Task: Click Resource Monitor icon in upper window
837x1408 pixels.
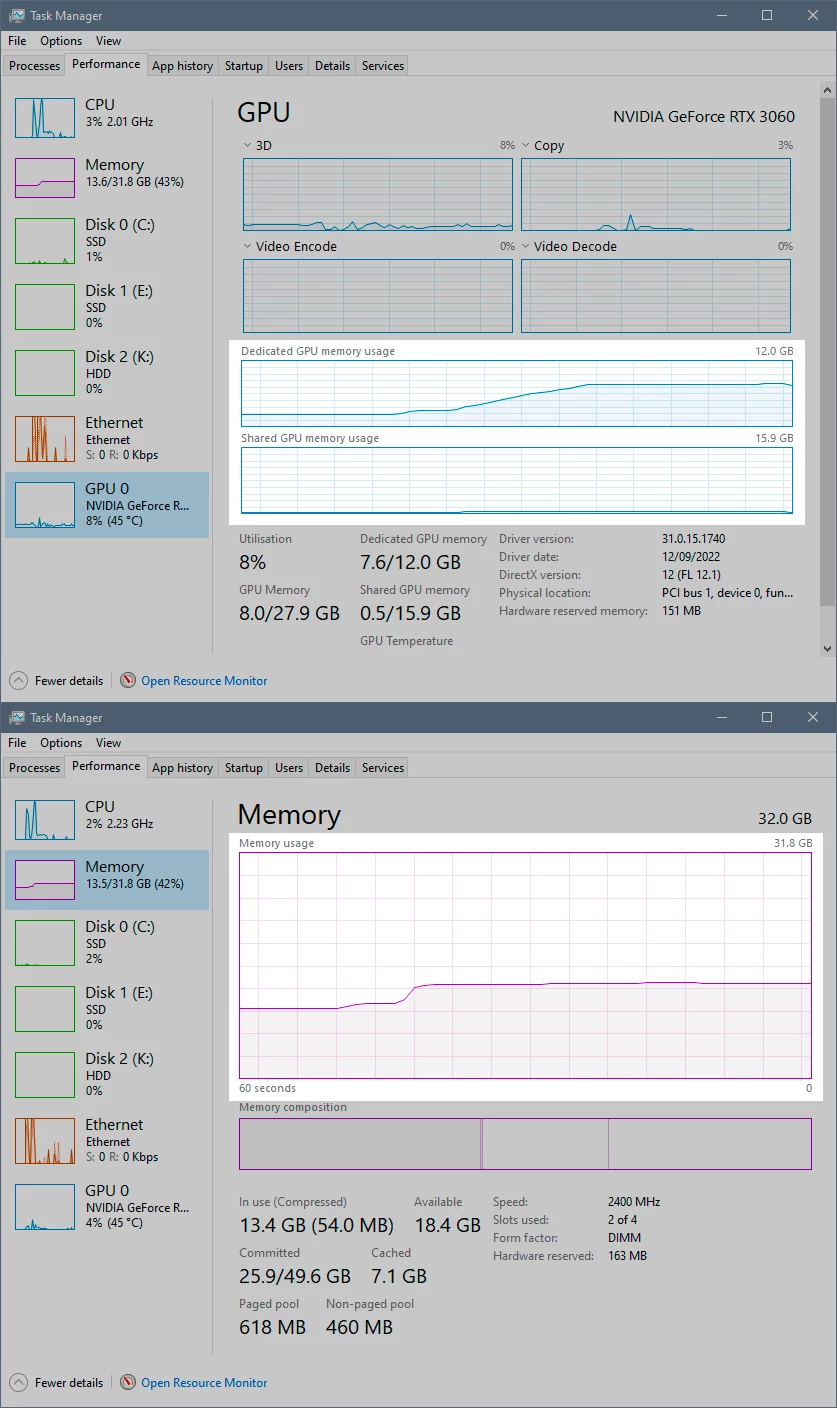Action: pyautogui.click(x=128, y=681)
